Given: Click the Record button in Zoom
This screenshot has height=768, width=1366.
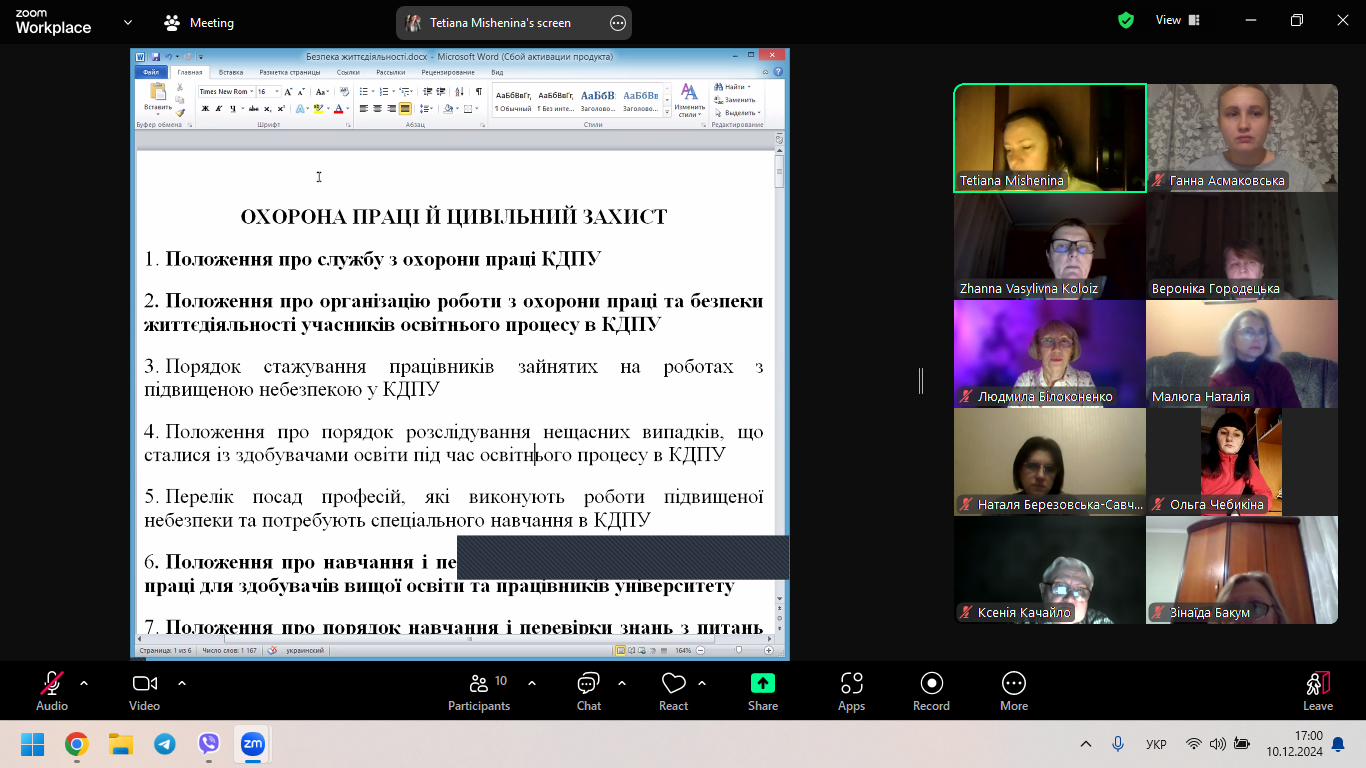Looking at the screenshot, I should pyautogui.click(x=931, y=692).
